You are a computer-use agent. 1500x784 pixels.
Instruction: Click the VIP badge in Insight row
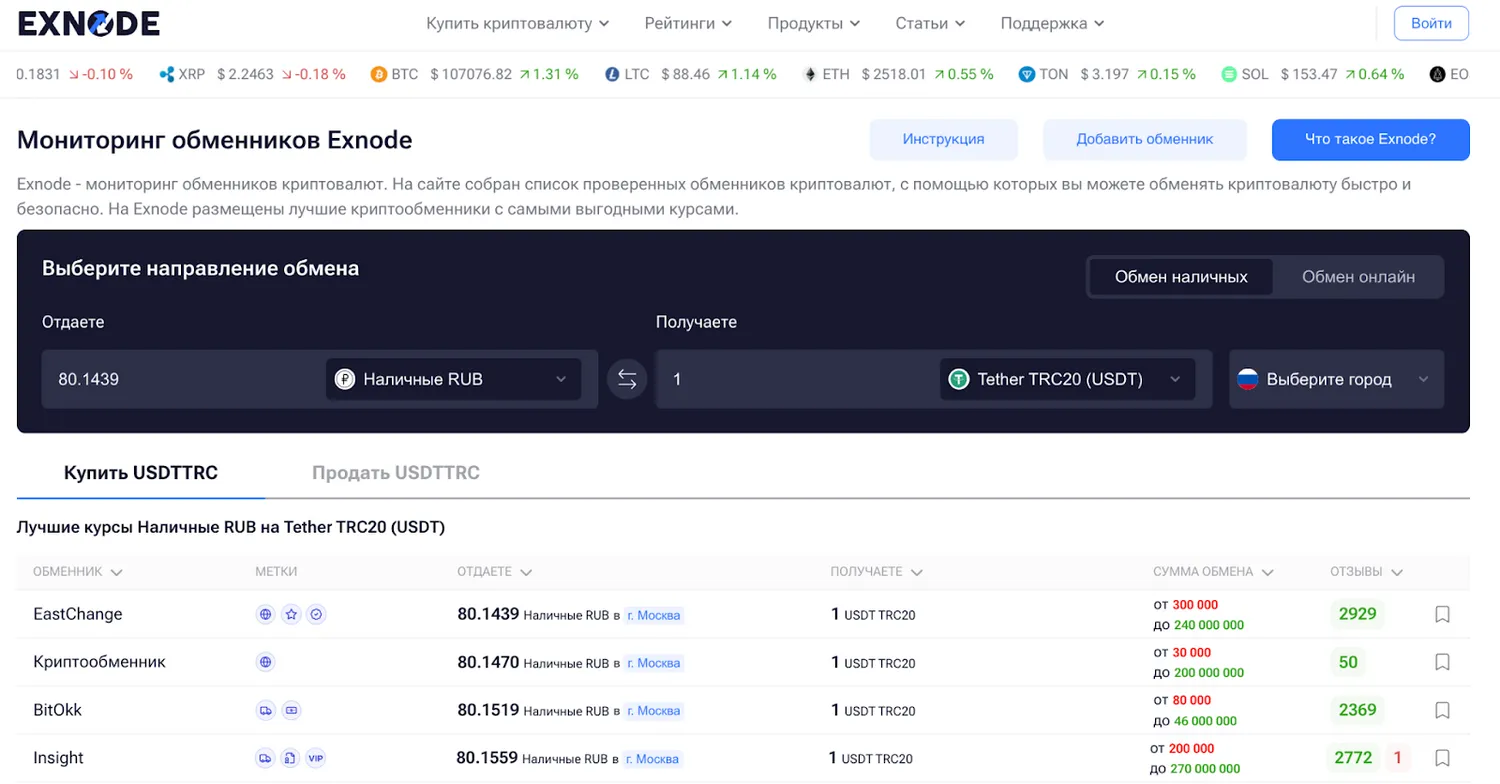tap(316, 758)
